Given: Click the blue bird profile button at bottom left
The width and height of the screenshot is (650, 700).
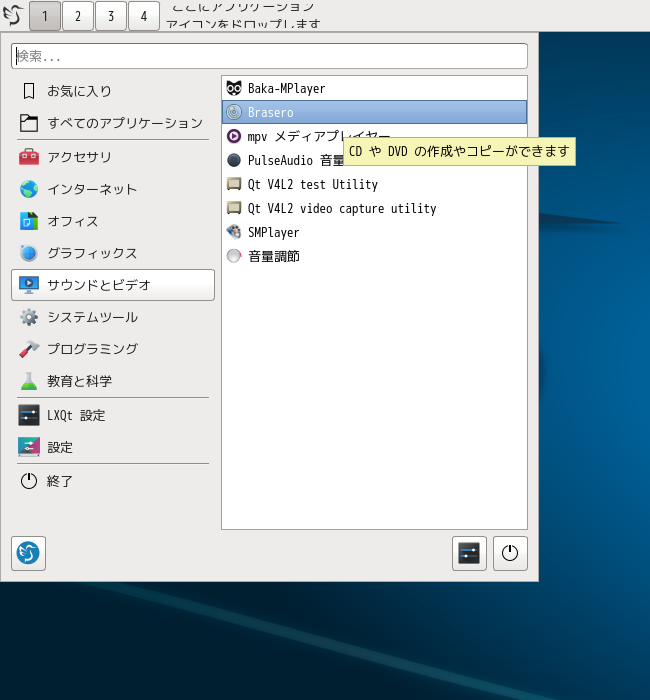Looking at the screenshot, I should 28,553.
